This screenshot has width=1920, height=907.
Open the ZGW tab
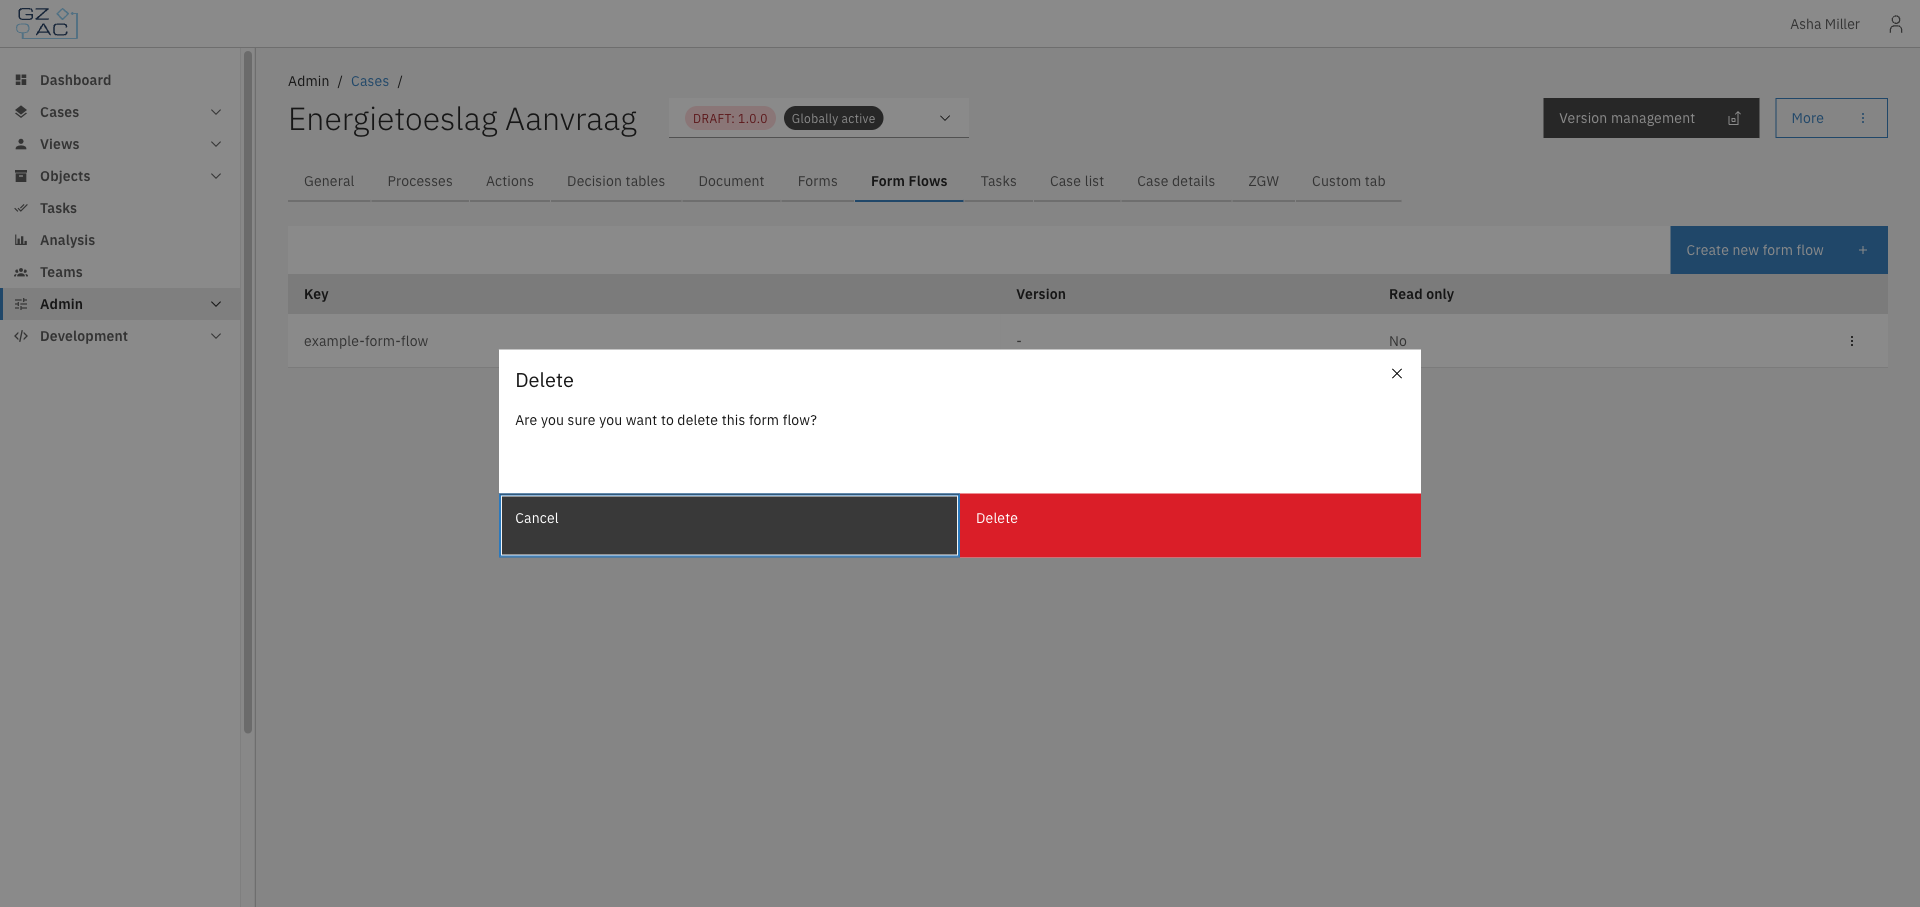point(1263,181)
